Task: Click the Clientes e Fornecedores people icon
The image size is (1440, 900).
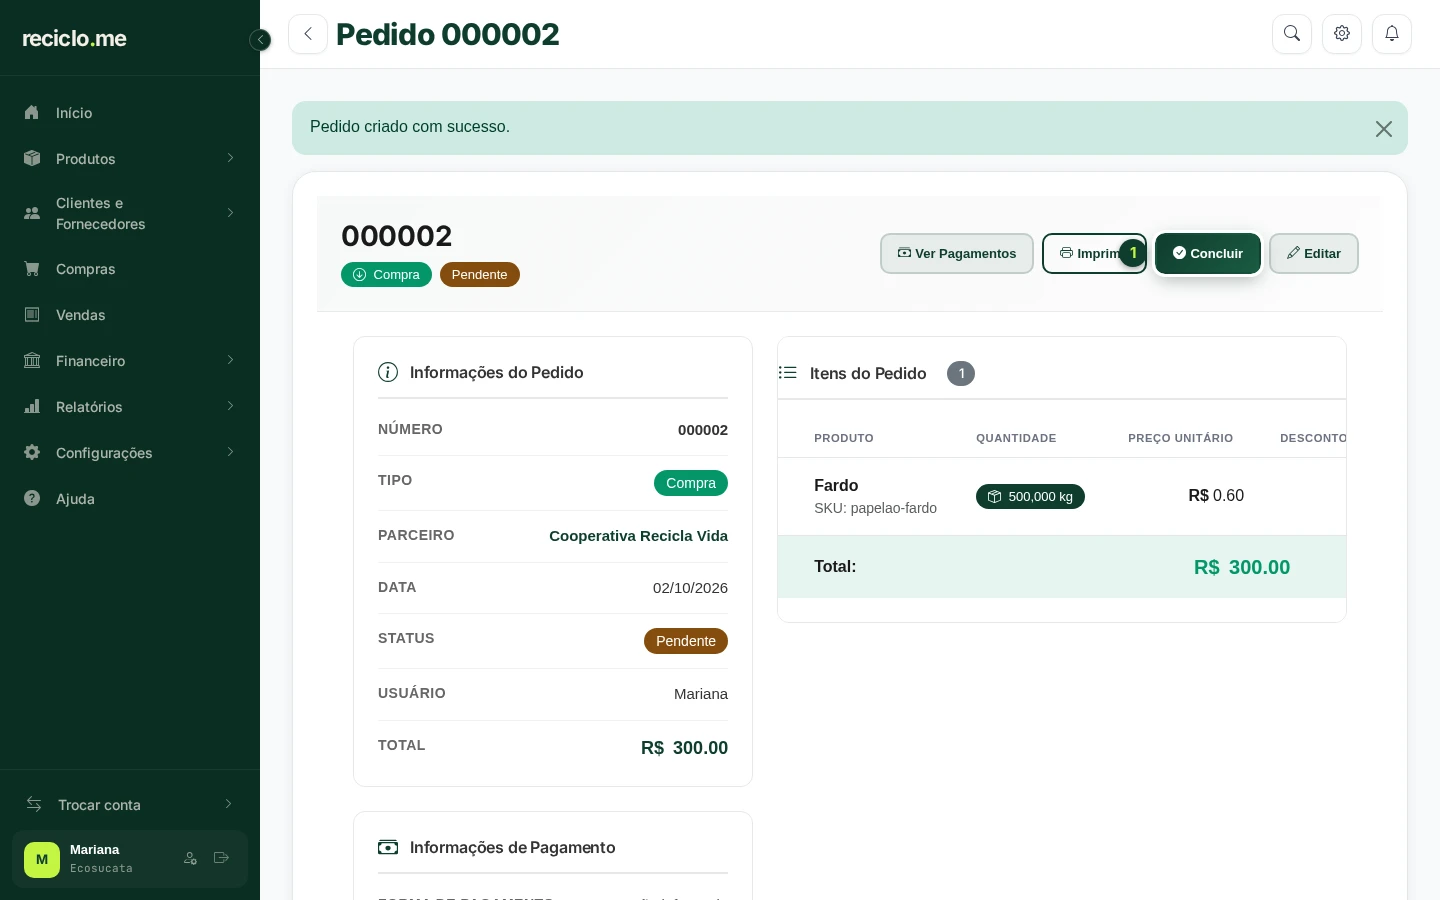Action: tap(32, 213)
